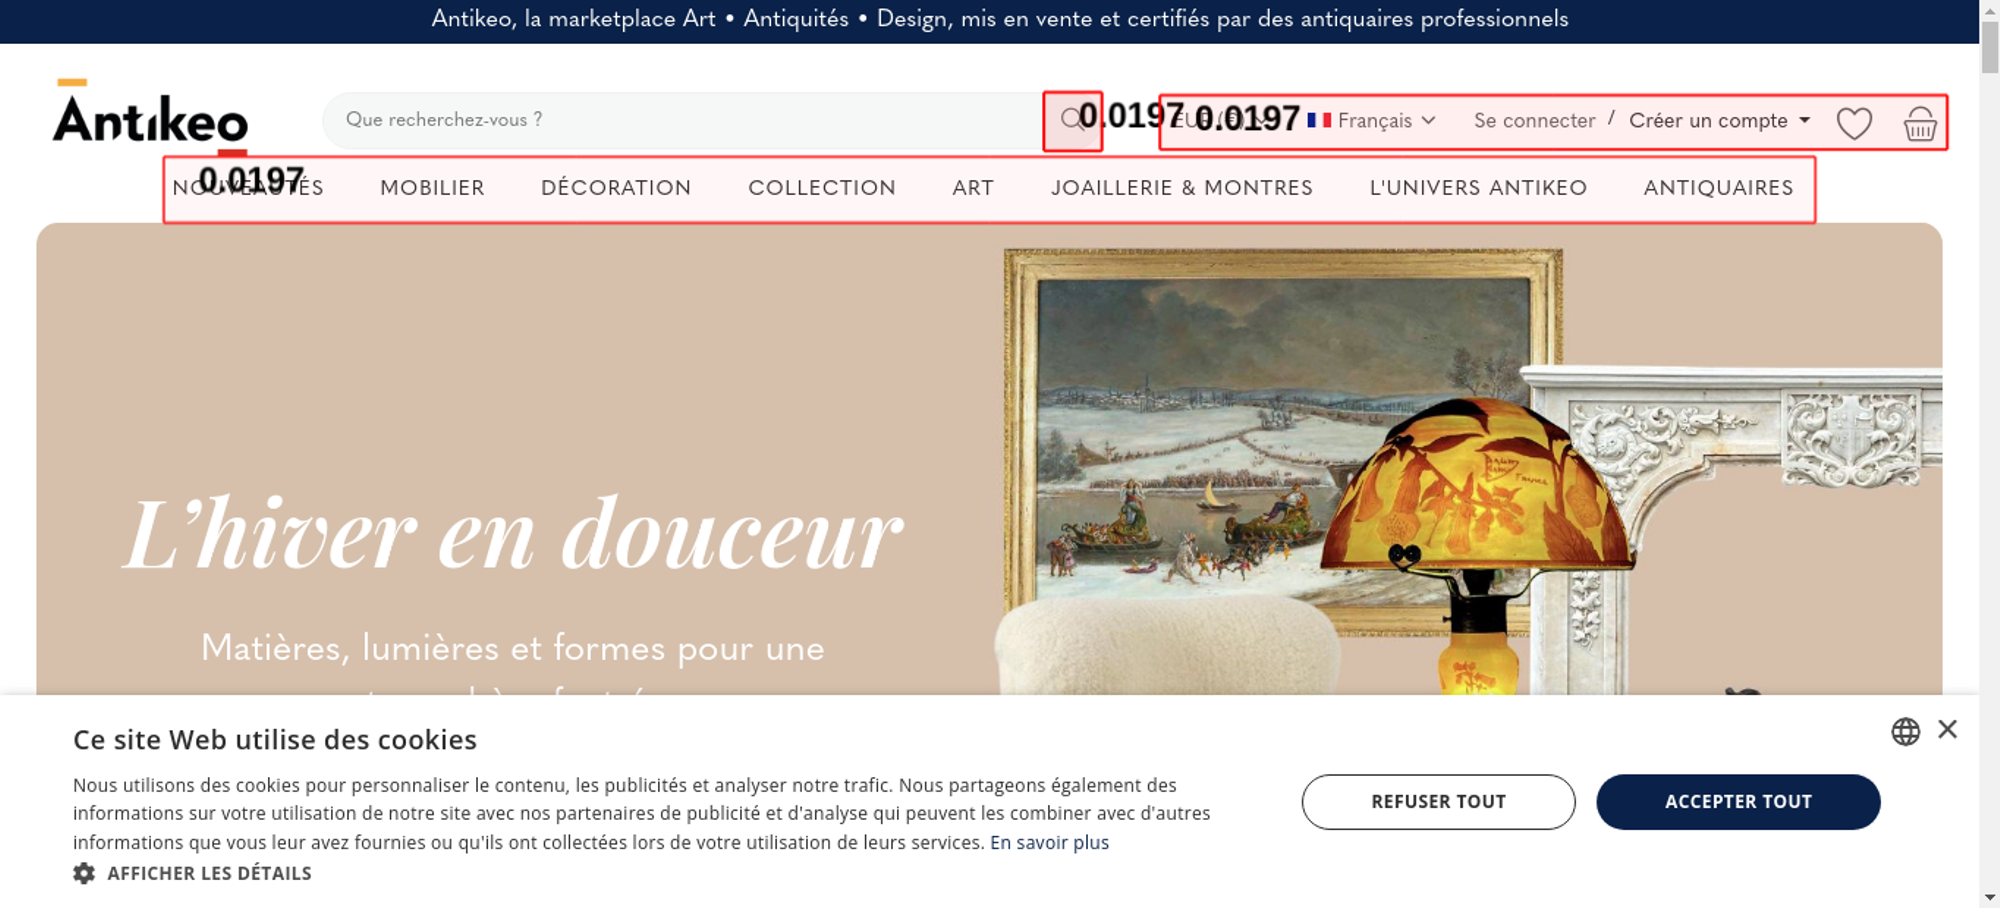Click the search magnifier icon
Image resolution: width=2000 pixels, height=908 pixels.
pos(1072,120)
